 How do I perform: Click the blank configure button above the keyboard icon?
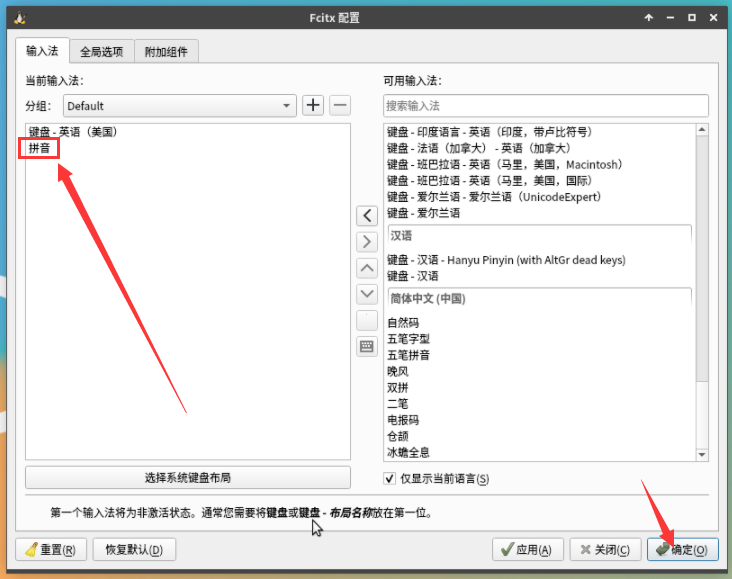367,320
